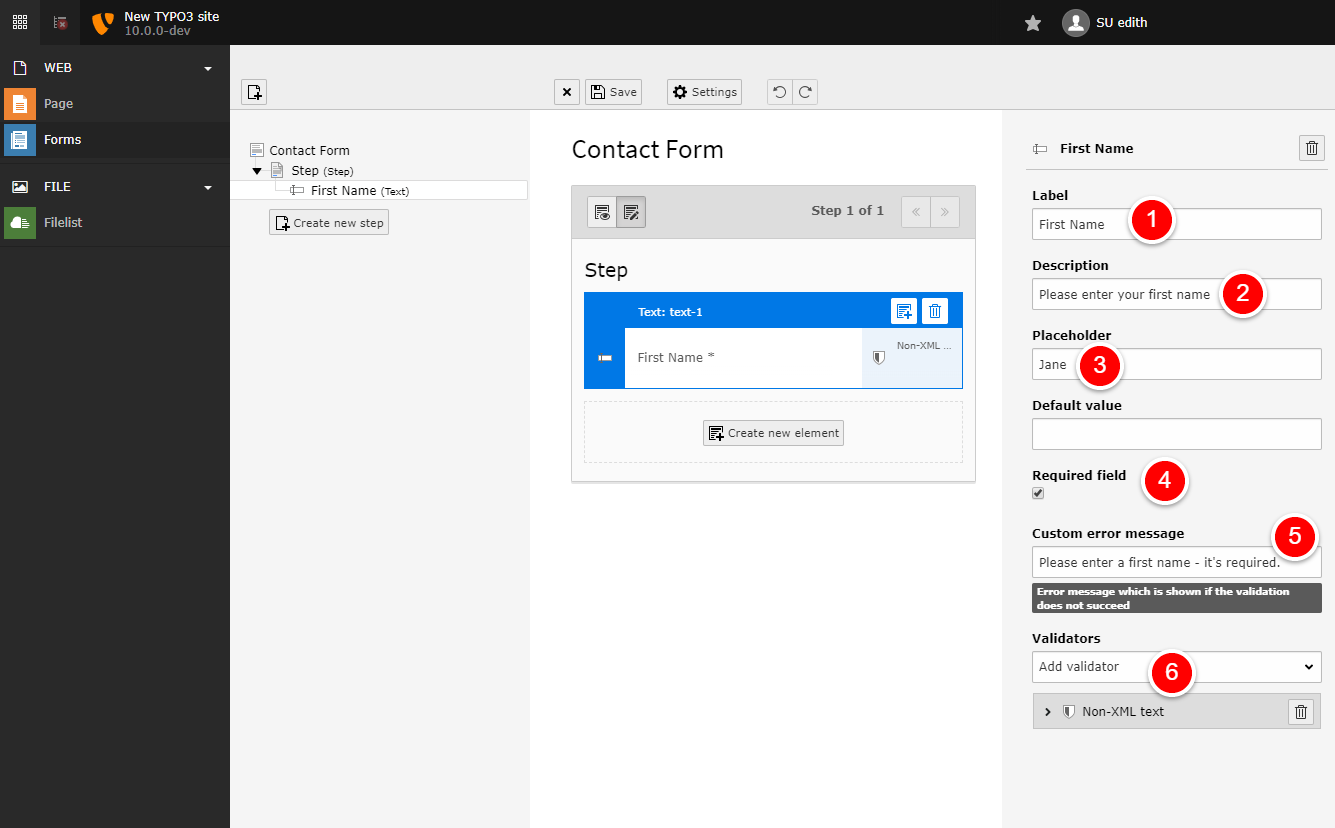
Task: Save the Contact Form
Action: pos(613,91)
